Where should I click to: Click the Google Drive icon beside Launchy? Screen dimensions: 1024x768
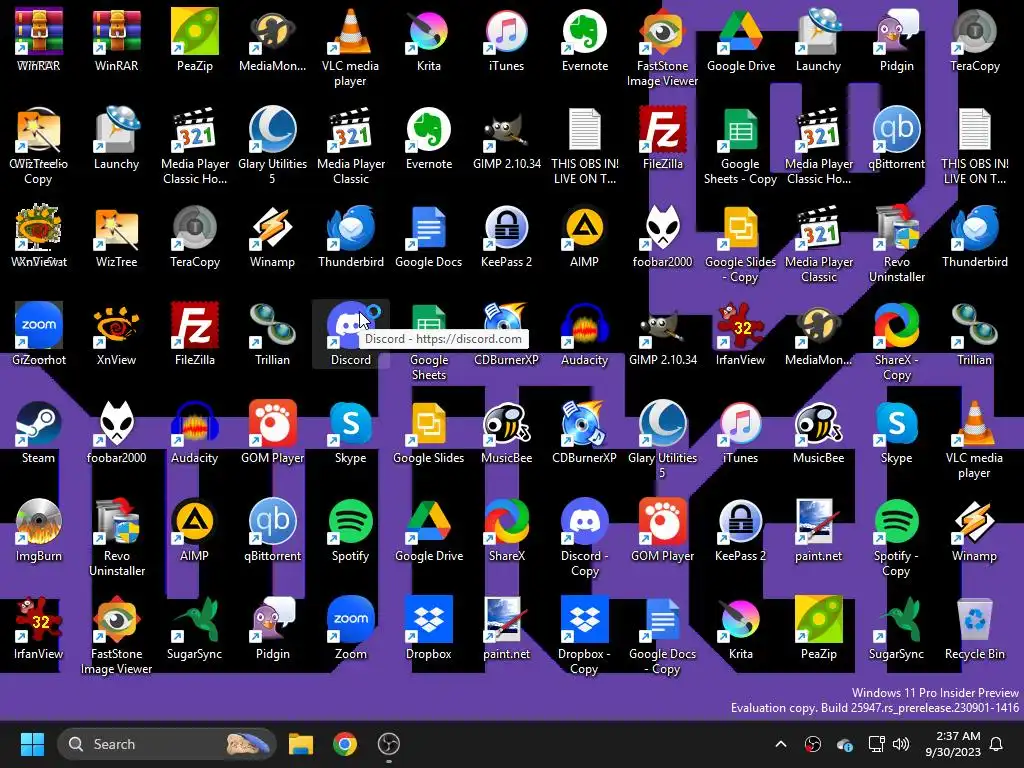[x=741, y=40]
